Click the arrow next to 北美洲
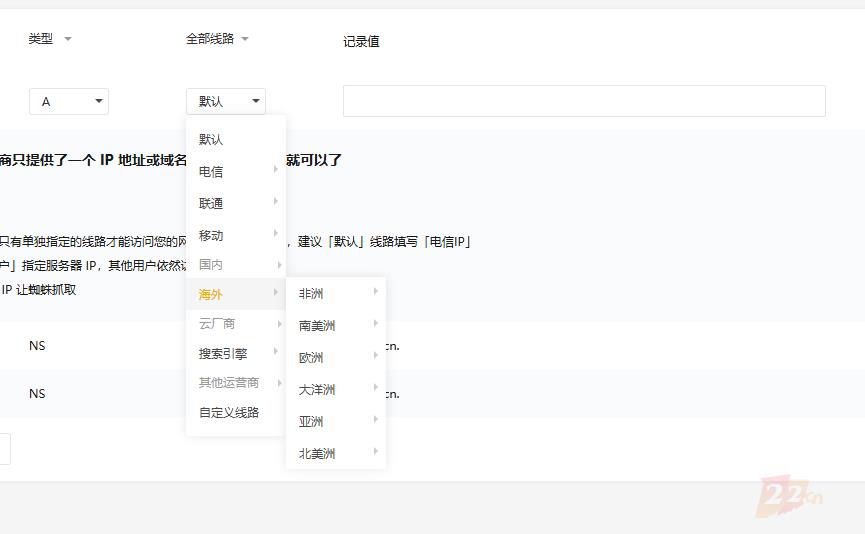This screenshot has height=534, width=865. tap(376, 452)
